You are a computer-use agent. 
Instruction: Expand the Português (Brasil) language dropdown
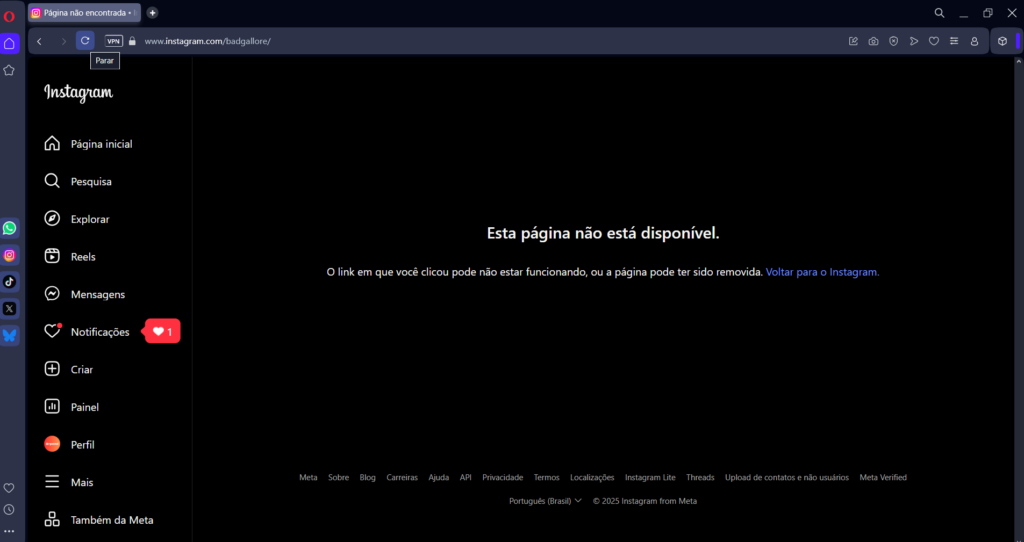(545, 501)
